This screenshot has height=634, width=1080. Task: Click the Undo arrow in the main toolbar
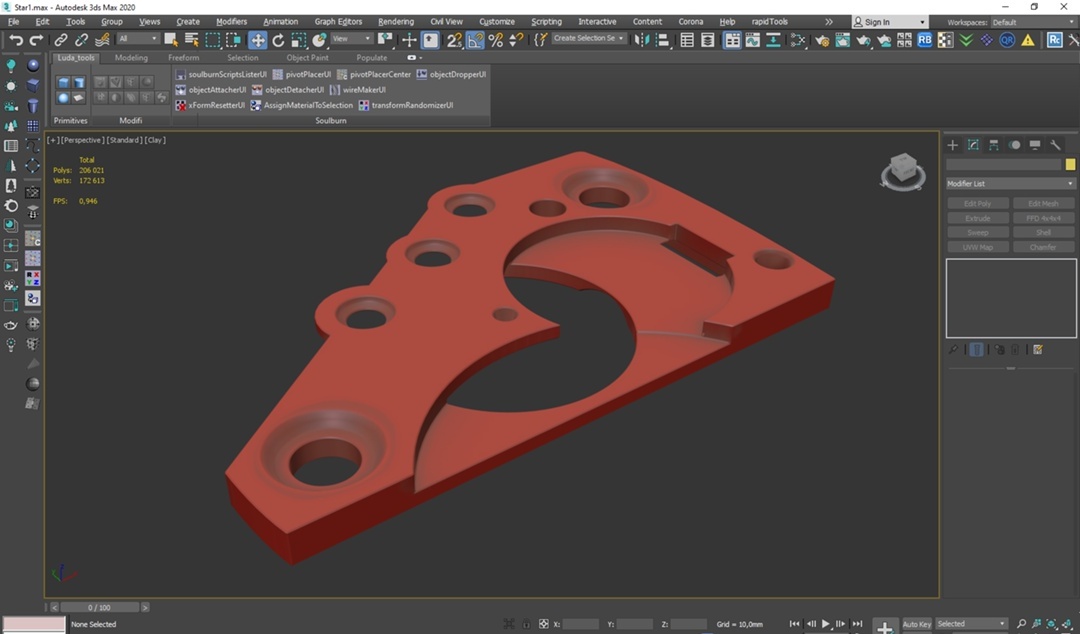(16, 40)
